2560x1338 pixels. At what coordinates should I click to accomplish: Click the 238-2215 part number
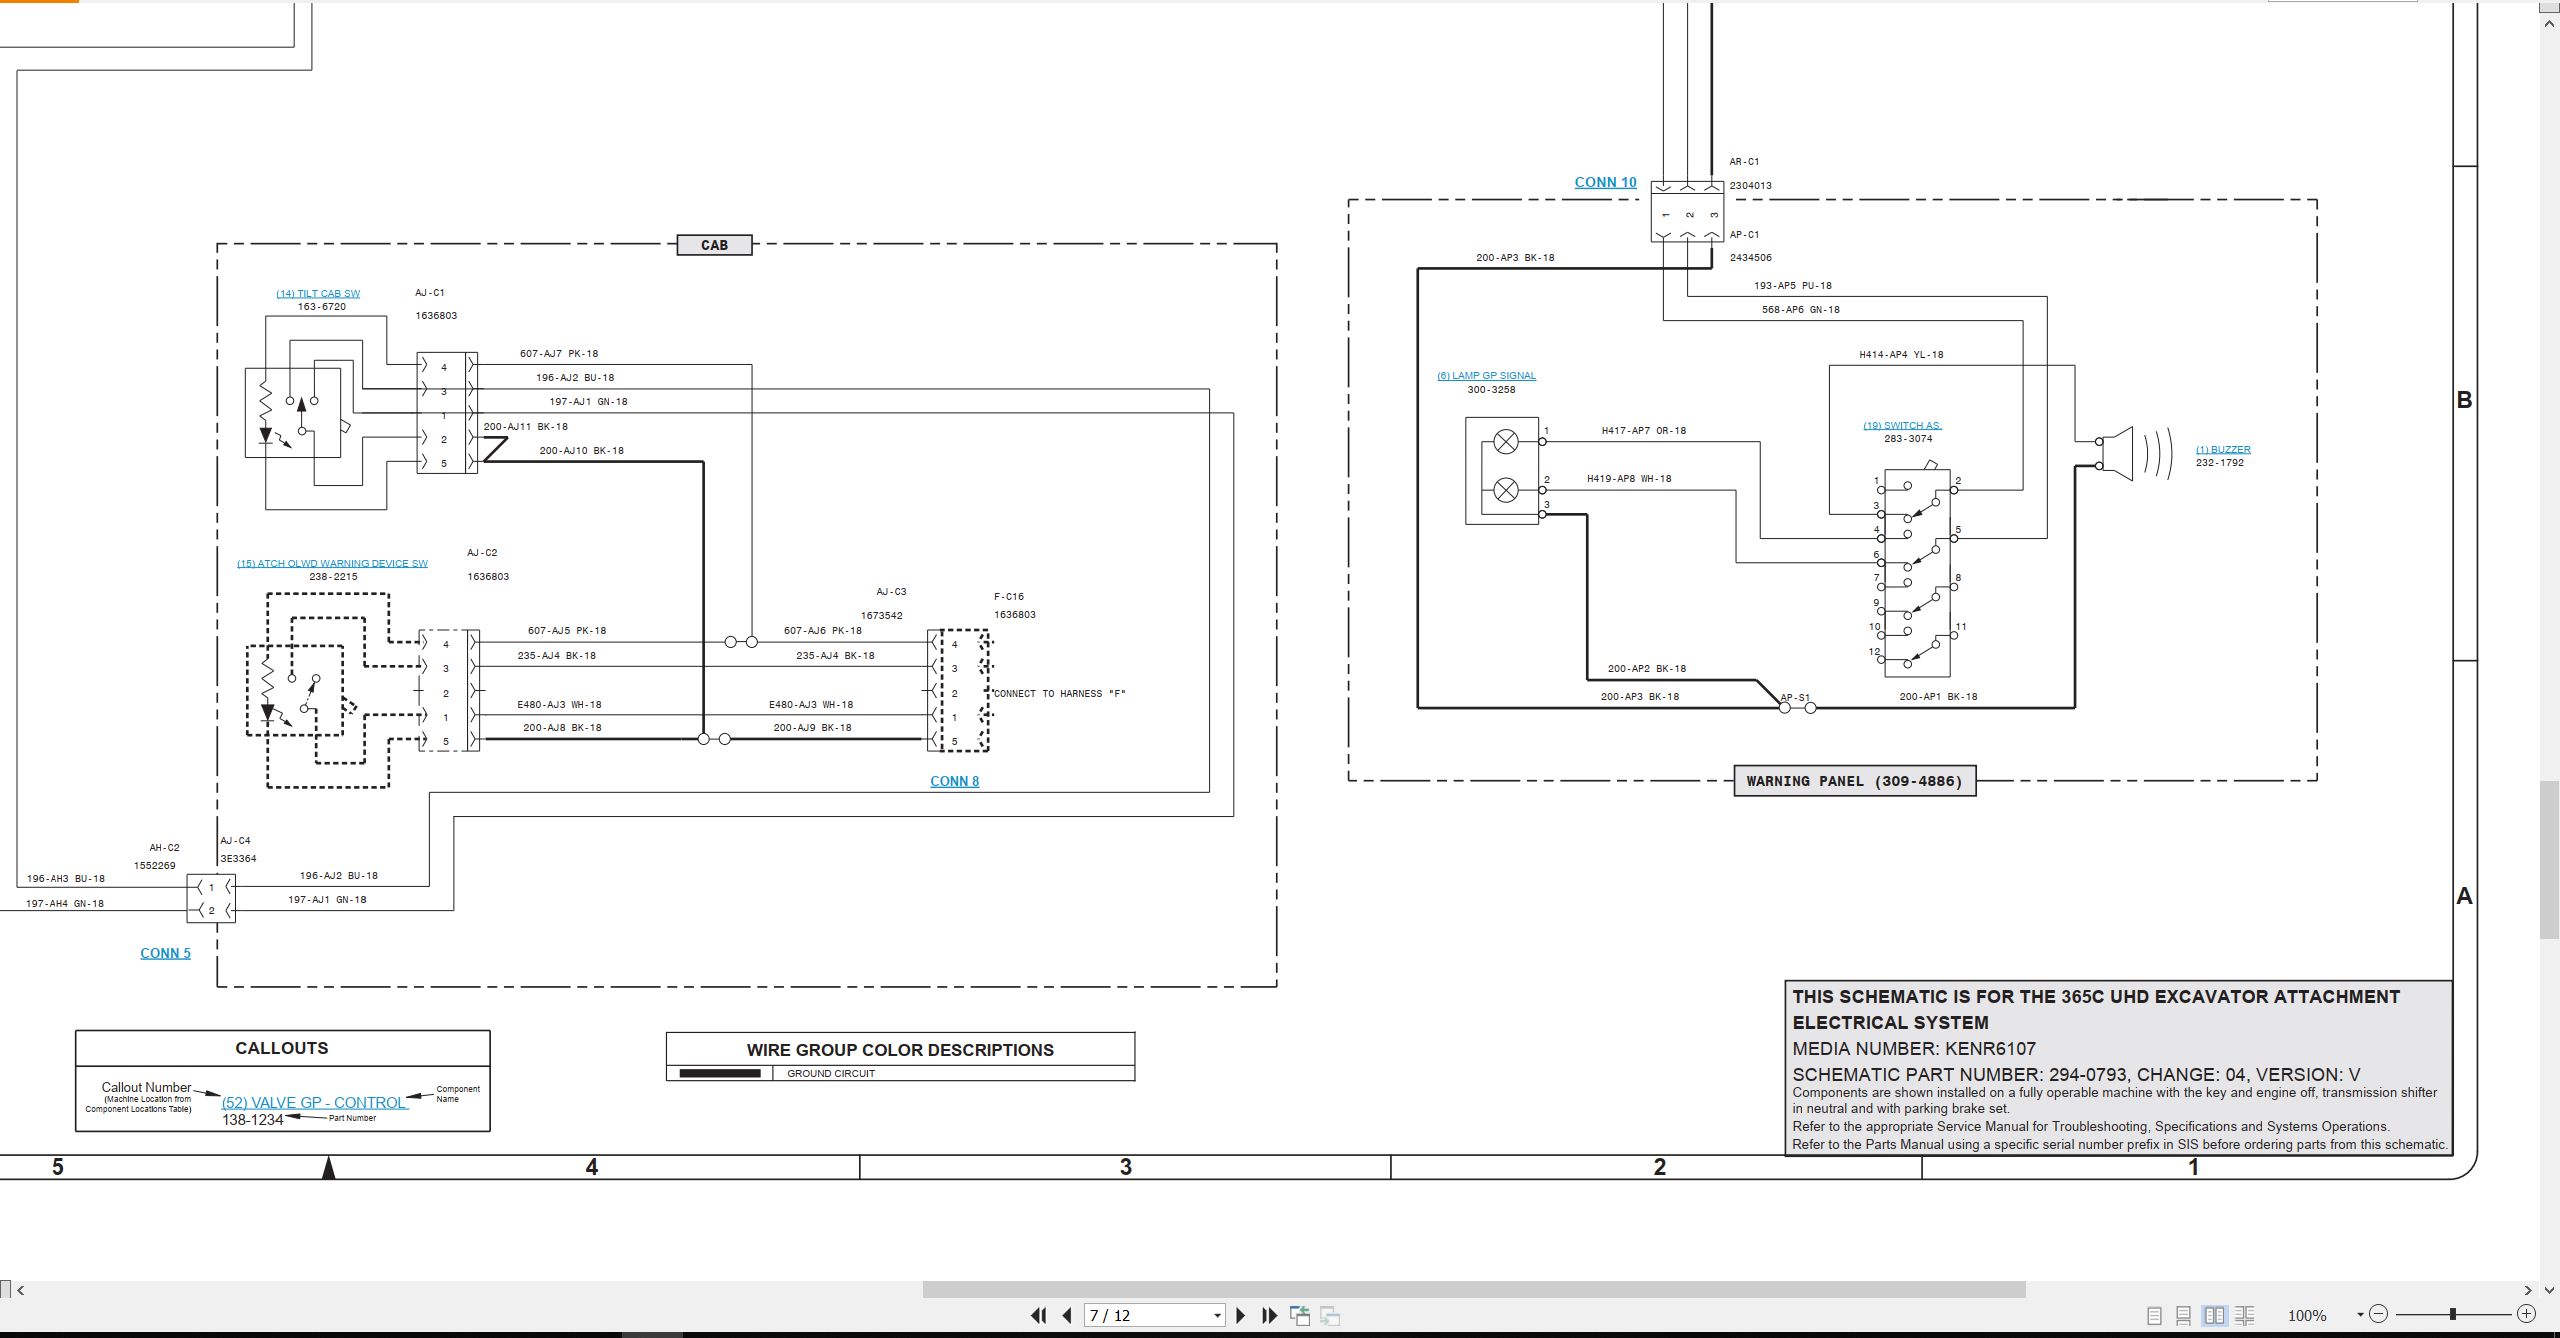[333, 577]
